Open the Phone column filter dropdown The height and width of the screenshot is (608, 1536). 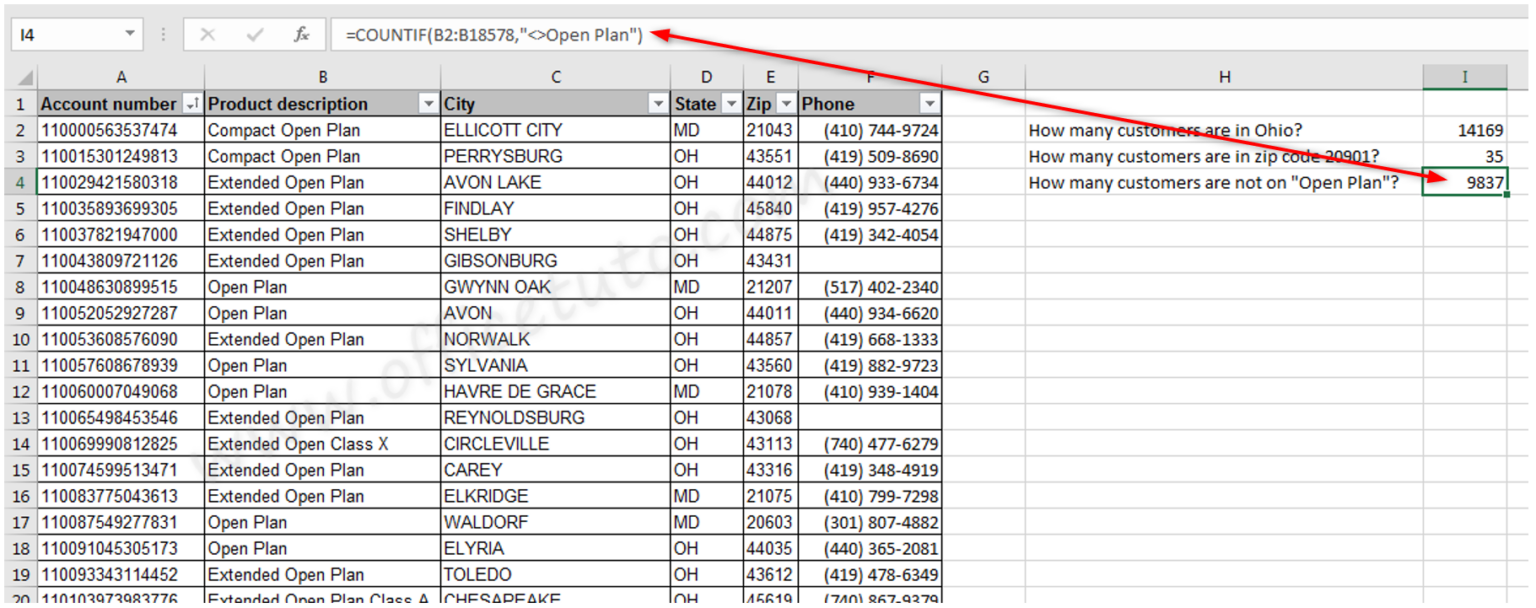[929, 104]
